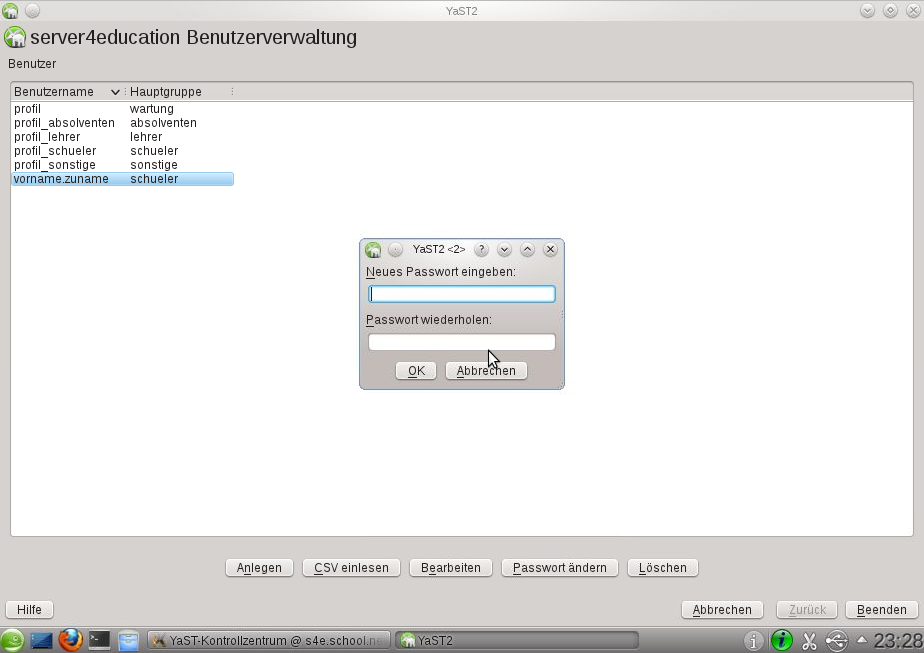Viewport: 924px width, 653px height.
Task: Select the user row vorname.zuname
Action: (x=123, y=179)
